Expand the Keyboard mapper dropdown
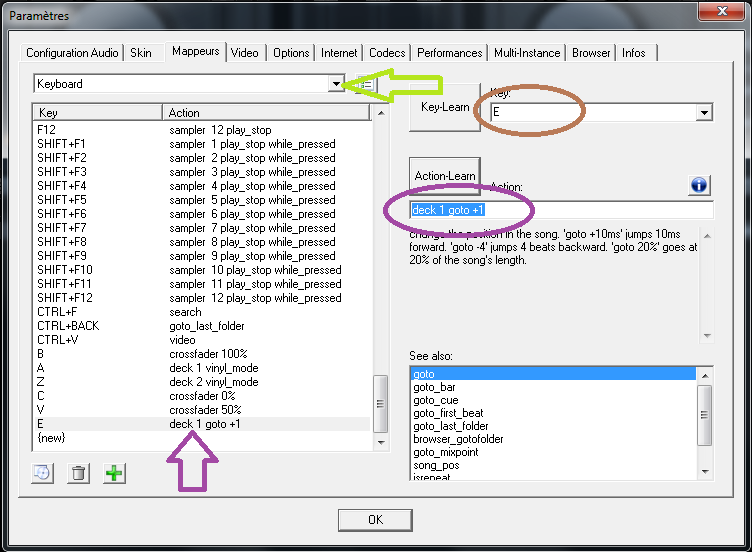Image resolution: width=752 pixels, height=552 pixels. tap(336, 84)
